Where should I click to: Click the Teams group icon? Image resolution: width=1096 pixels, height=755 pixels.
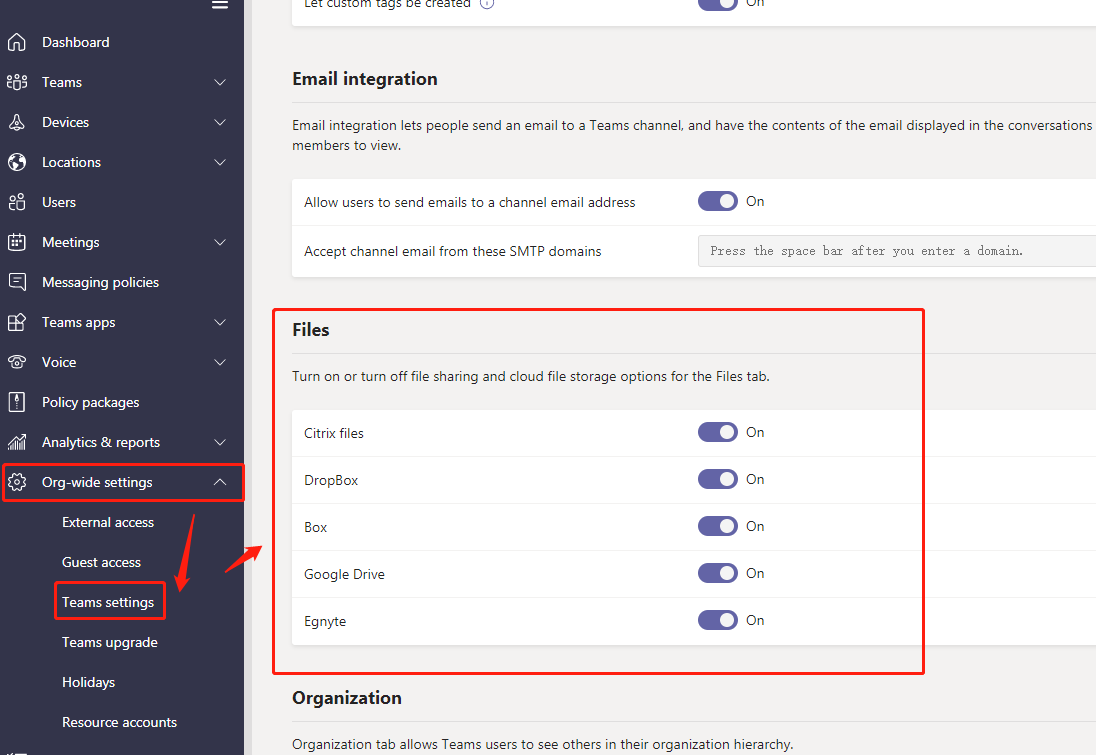tap(17, 82)
